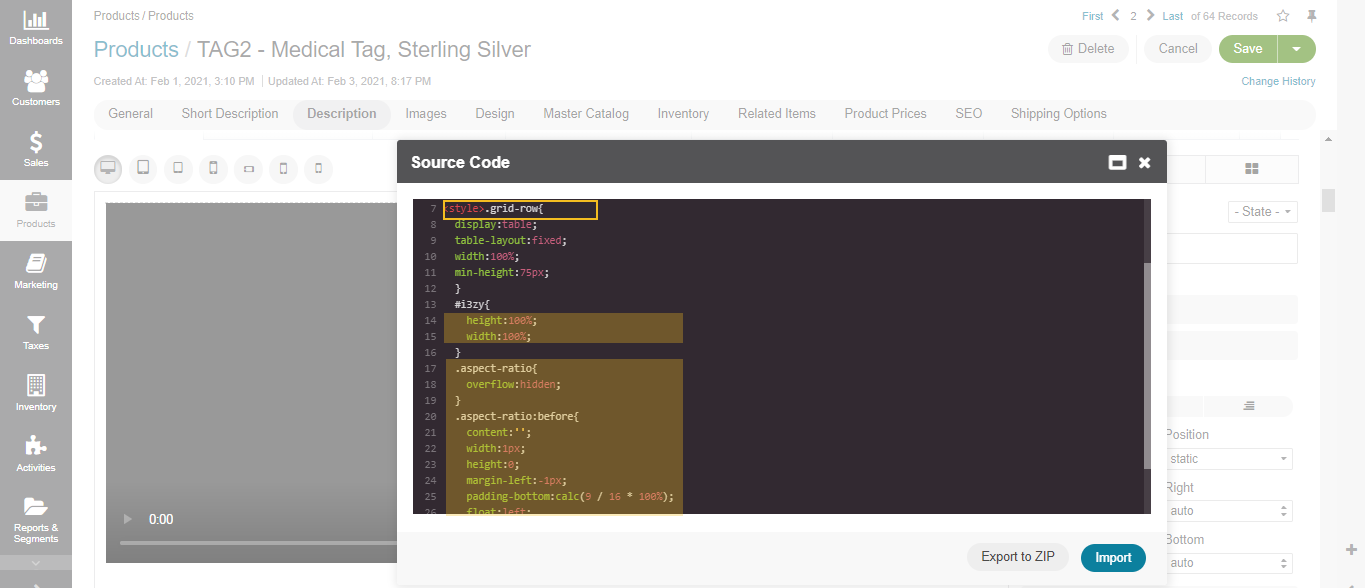The height and width of the screenshot is (588, 1365).
Task: Click the Import button
Action: [1113, 557]
